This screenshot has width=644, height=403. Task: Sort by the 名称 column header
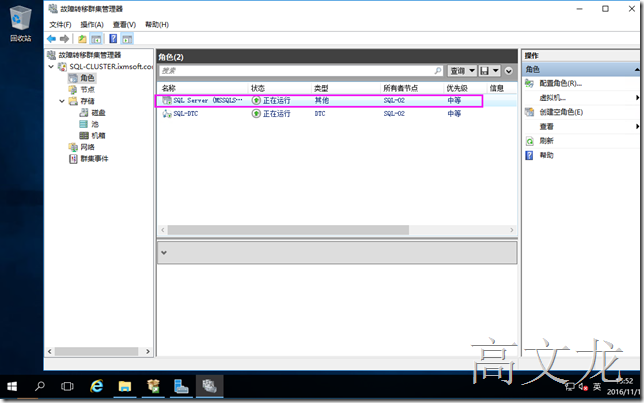(x=169, y=88)
